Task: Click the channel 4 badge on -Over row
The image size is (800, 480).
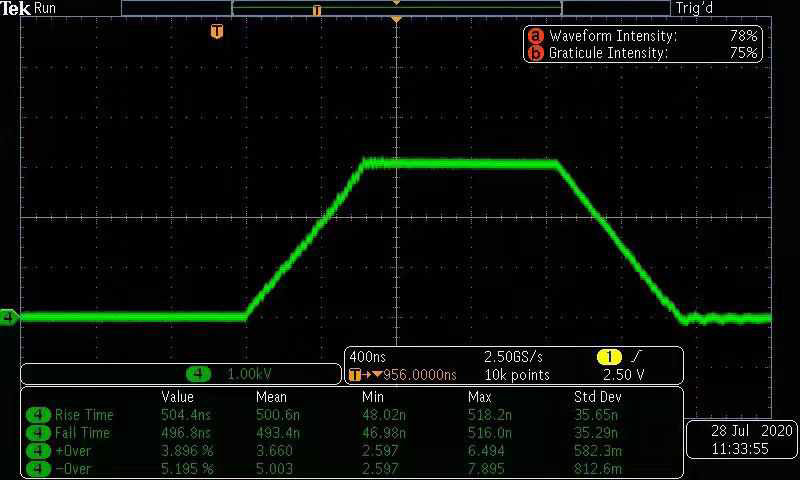Action: pos(38,469)
